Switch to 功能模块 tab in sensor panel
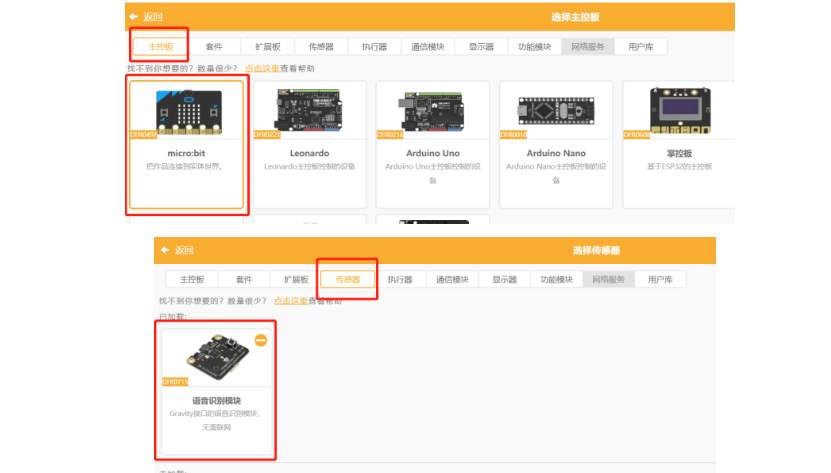Viewport: 831px width, 473px height. [x=556, y=279]
